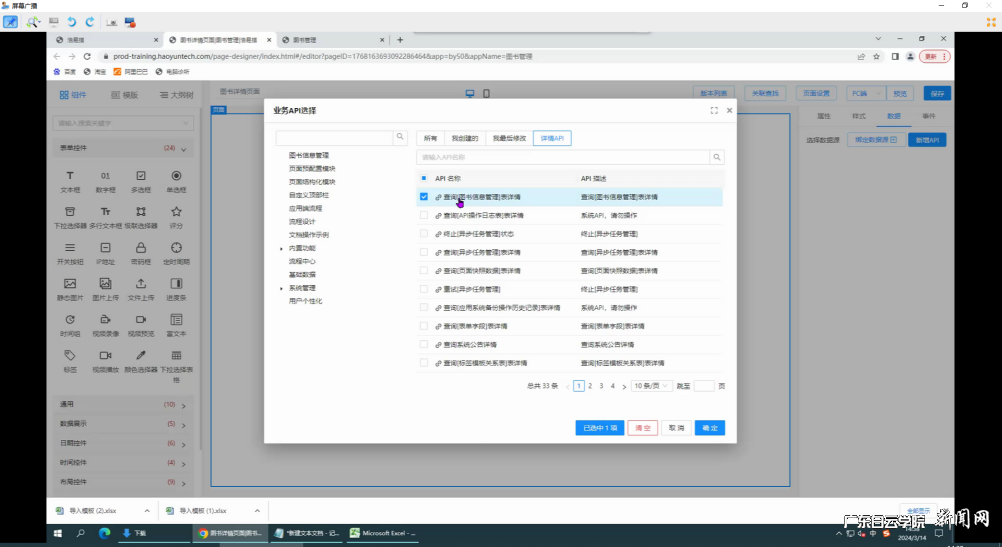
Task: Select the 开关按钮 switch component icon
Action: [x=70, y=248]
